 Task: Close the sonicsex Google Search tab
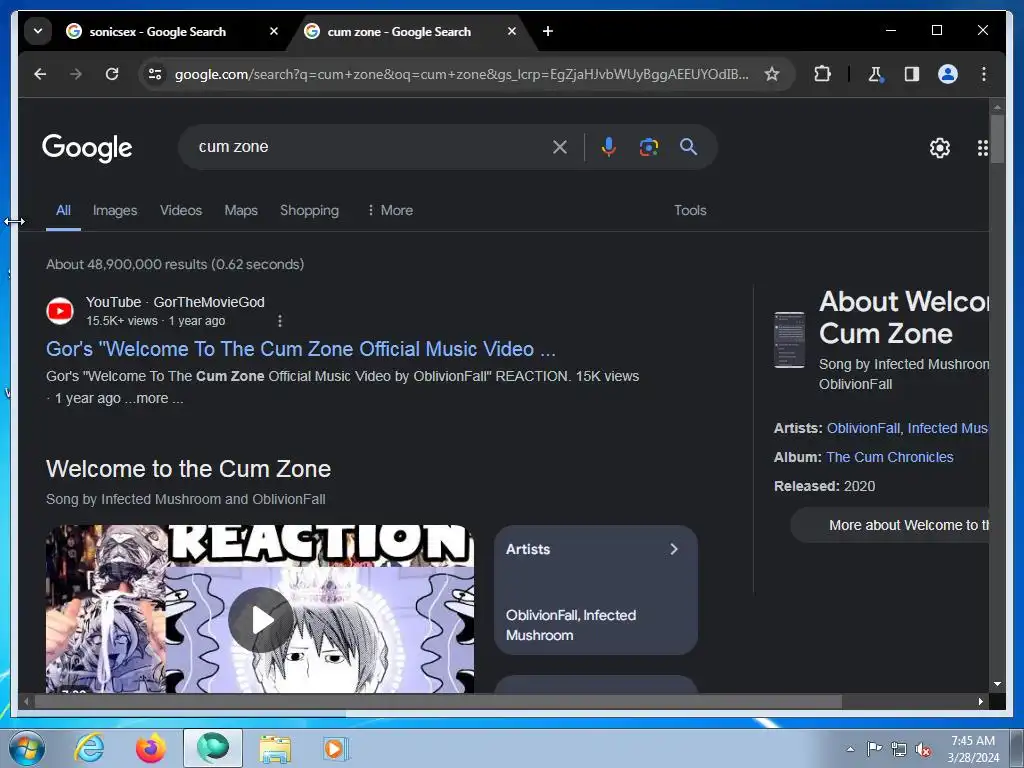[x=274, y=31]
